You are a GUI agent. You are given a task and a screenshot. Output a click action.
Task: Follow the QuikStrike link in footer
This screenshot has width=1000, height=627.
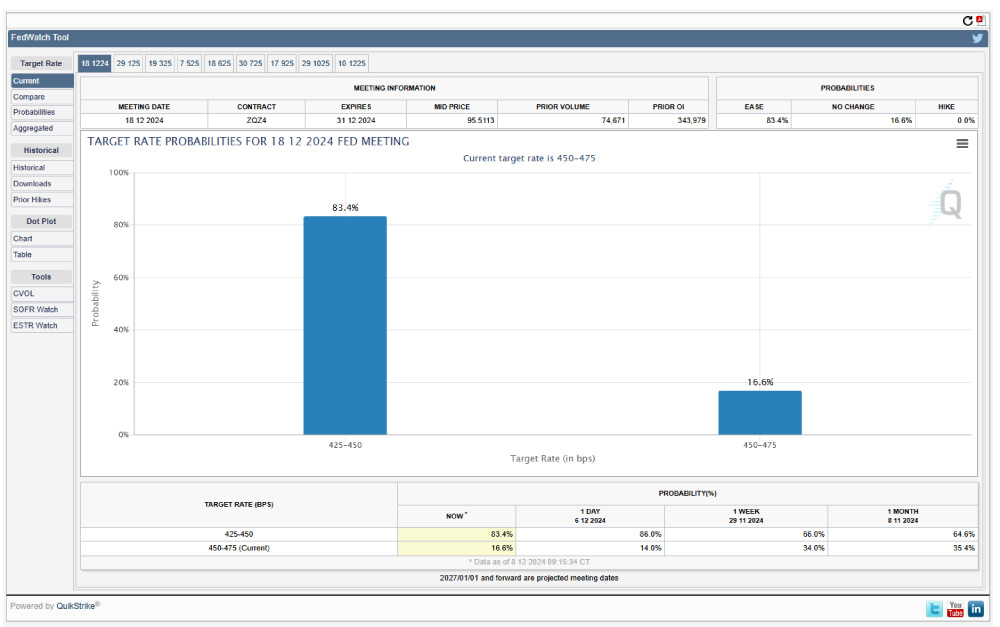tap(77, 606)
